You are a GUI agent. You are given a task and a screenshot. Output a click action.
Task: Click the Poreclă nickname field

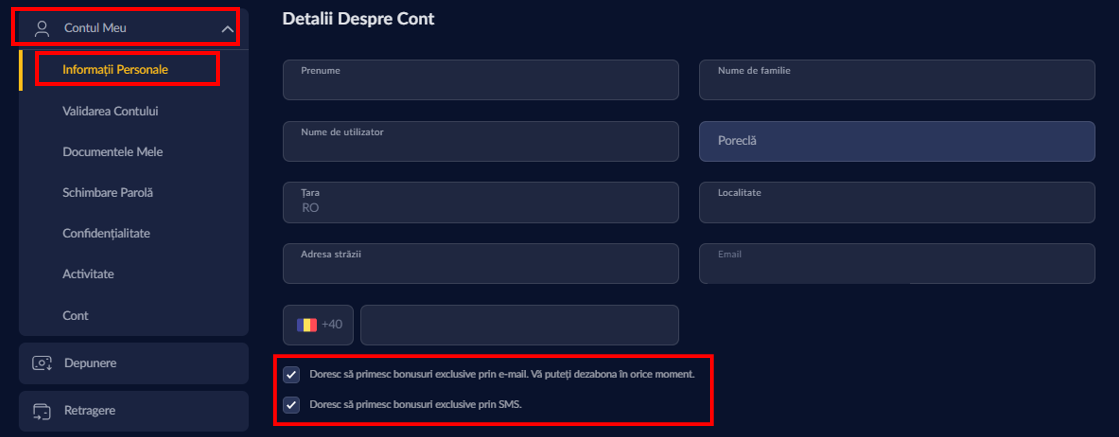pyautogui.click(x=896, y=142)
